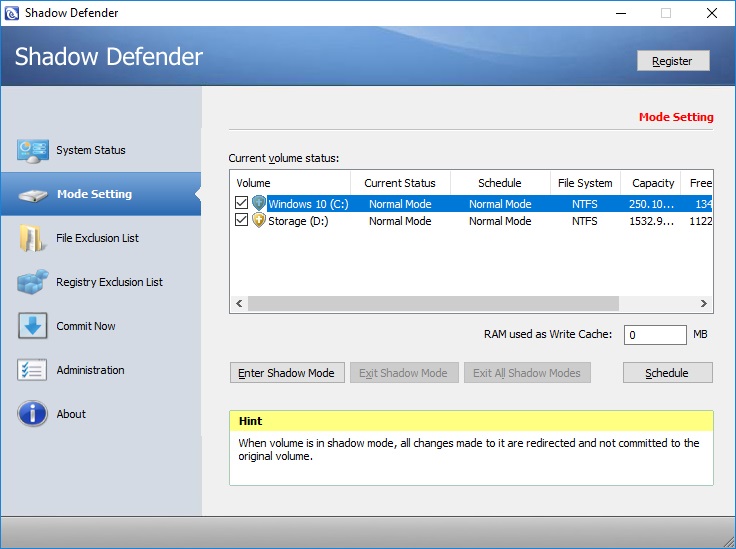
Task: Switch to Commit Now page
Action: click(101, 326)
